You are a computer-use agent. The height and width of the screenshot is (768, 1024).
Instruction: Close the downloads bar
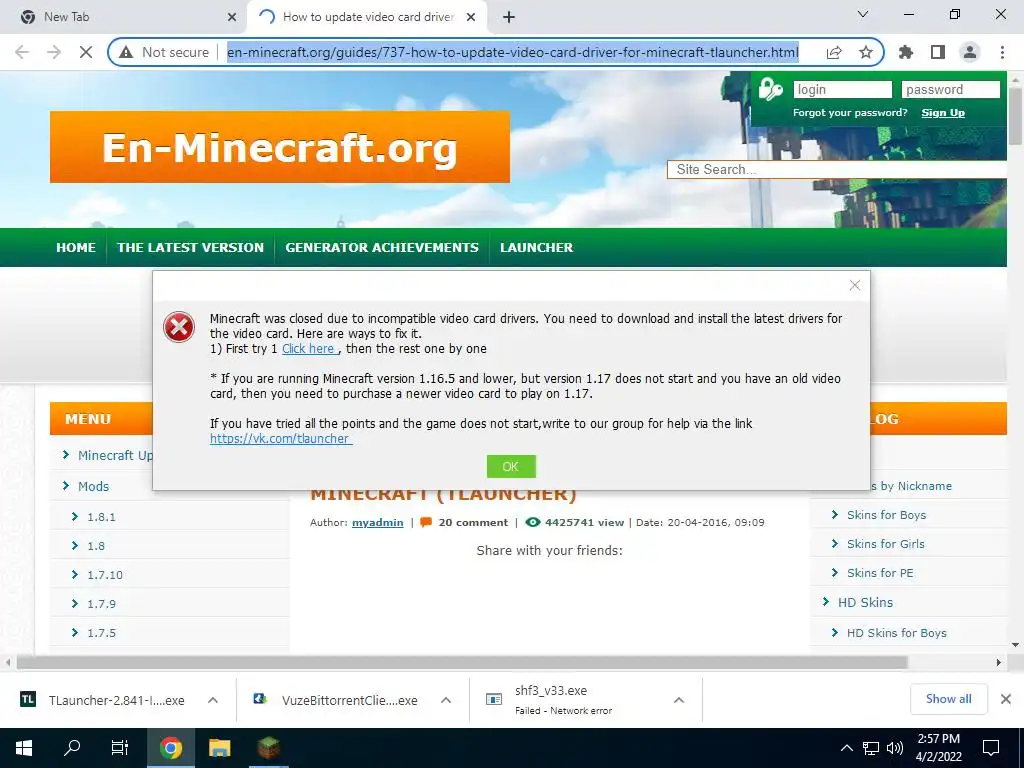(1006, 699)
